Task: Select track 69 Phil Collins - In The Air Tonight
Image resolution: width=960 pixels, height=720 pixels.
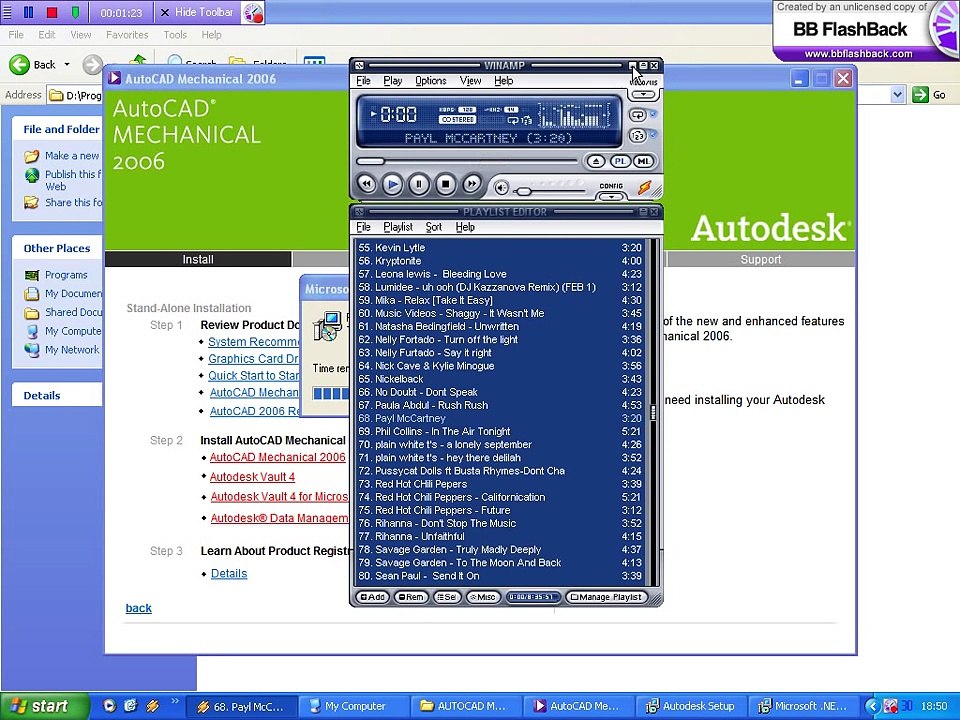Action: (x=500, y=432)
